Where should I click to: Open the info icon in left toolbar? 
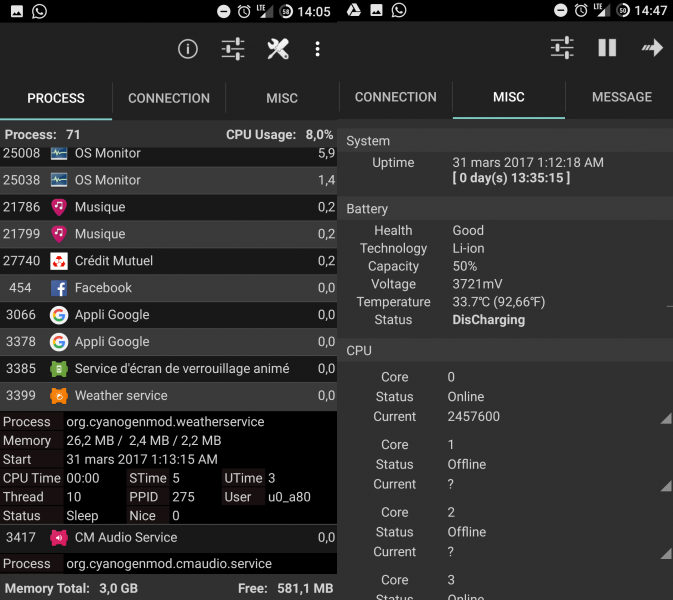[188, 49]
